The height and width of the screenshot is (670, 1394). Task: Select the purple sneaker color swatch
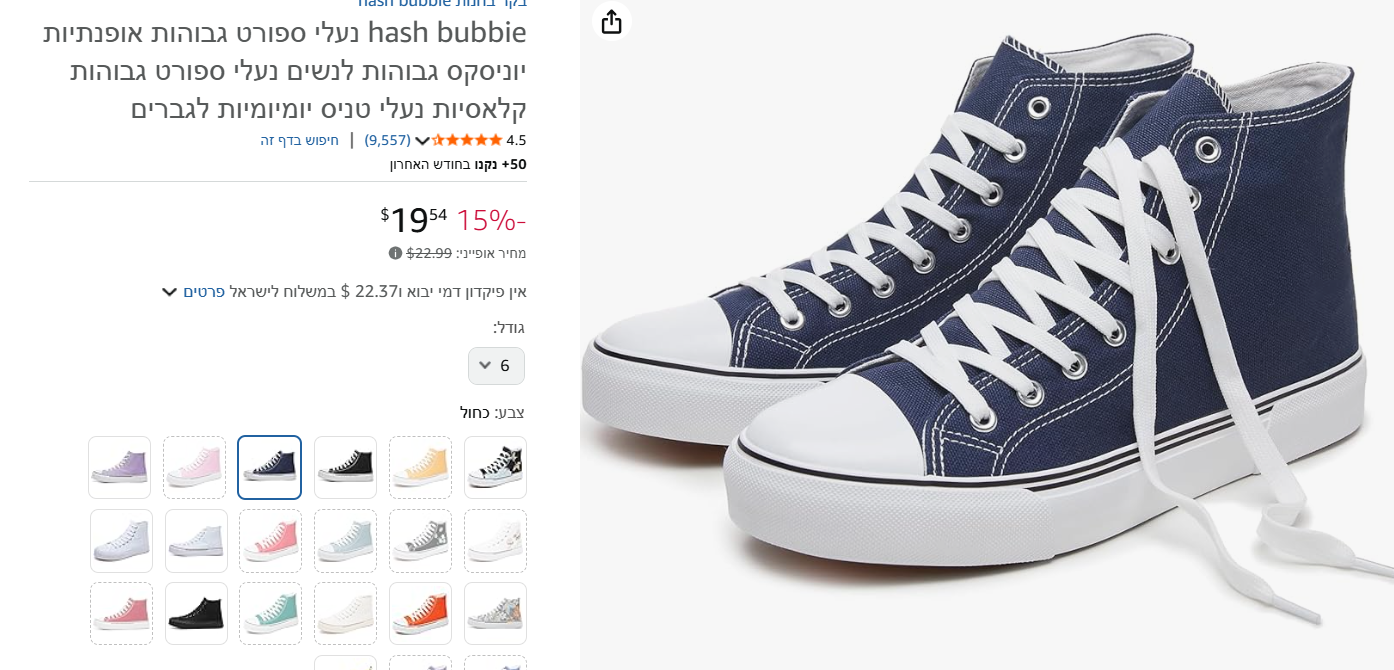click(120, 467)
